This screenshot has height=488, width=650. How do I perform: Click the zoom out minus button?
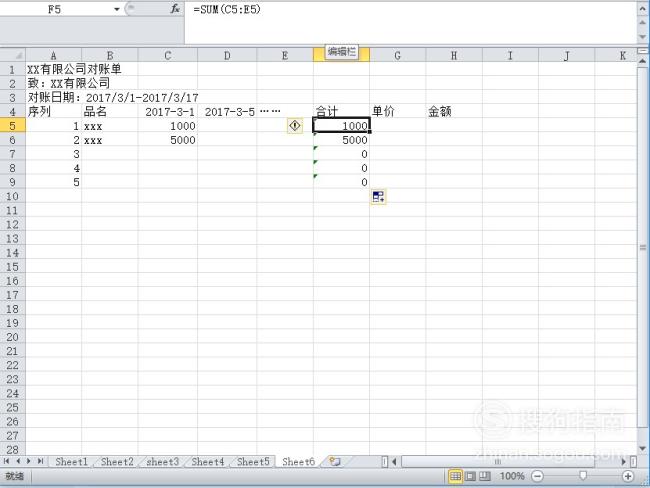pos(537,476)
